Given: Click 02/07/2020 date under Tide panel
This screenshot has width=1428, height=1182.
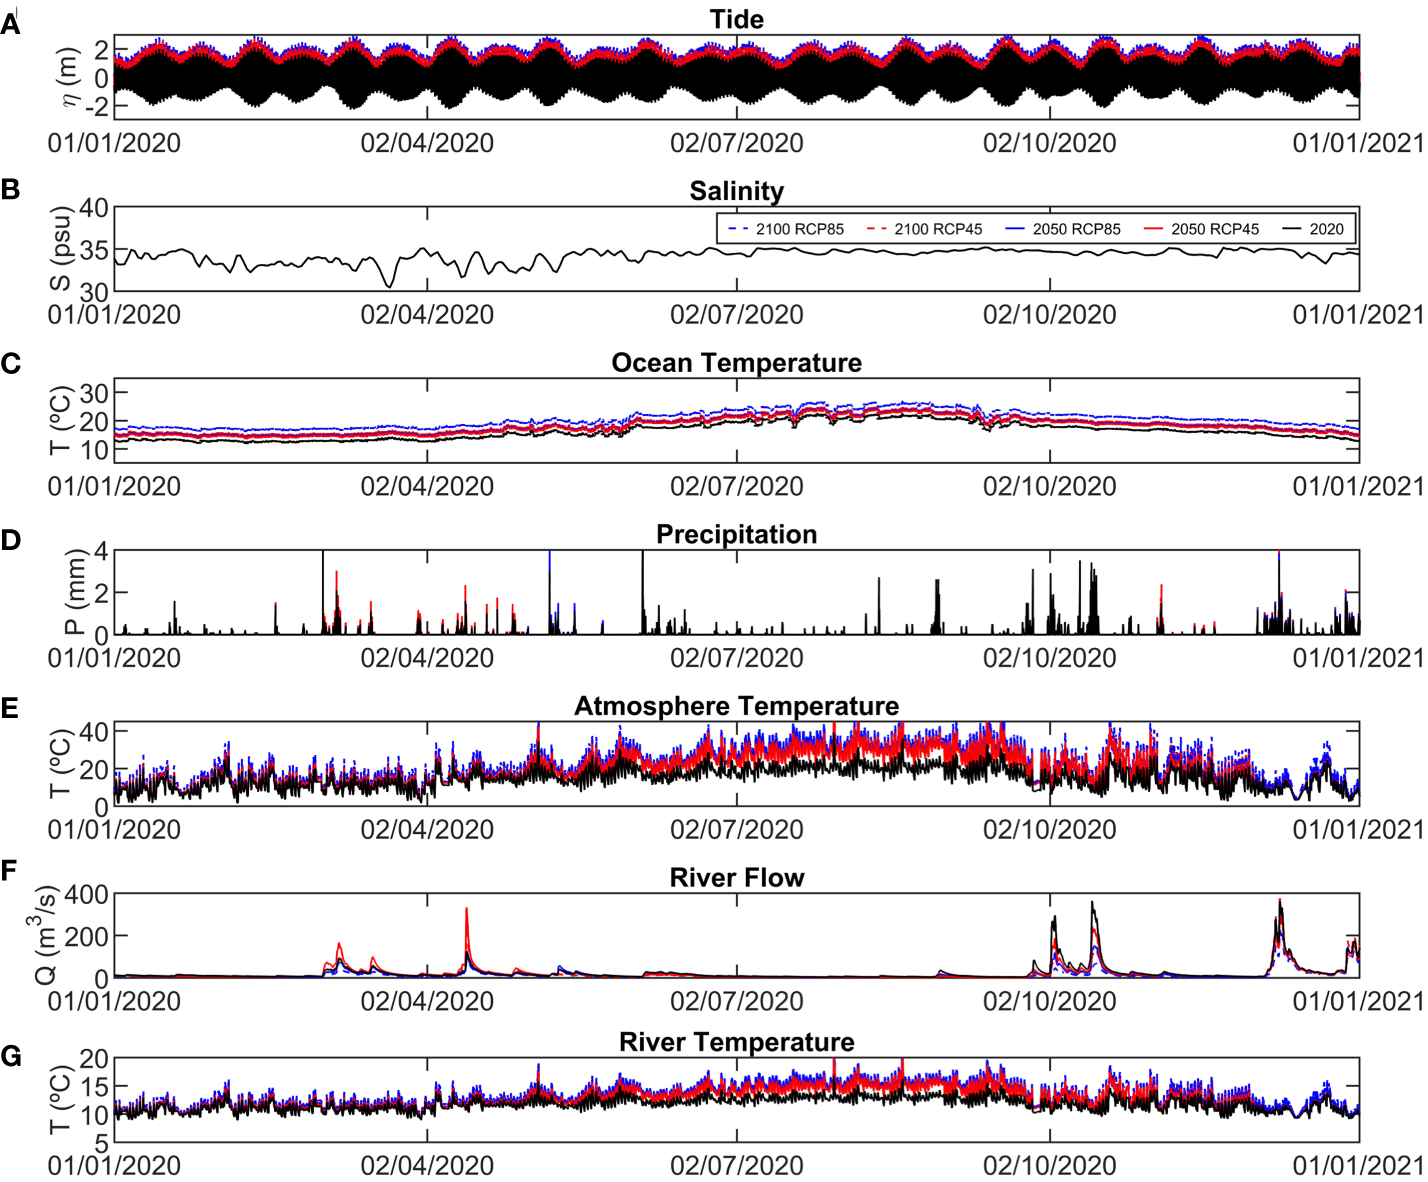Looking at the screenshot, I should [x=736, y=143].
